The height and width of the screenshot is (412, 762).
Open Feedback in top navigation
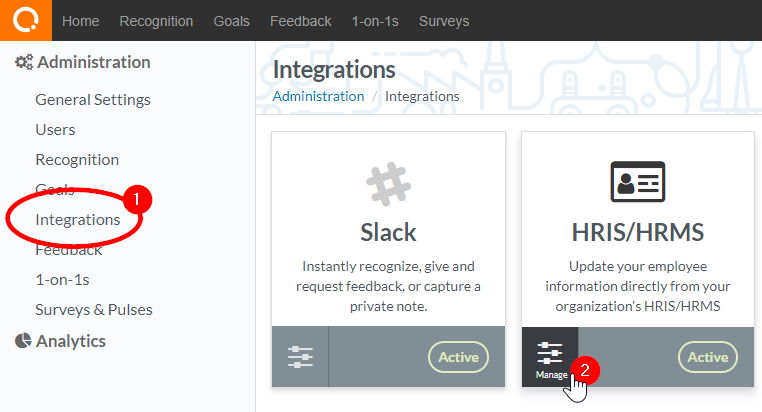pos(300,21)
